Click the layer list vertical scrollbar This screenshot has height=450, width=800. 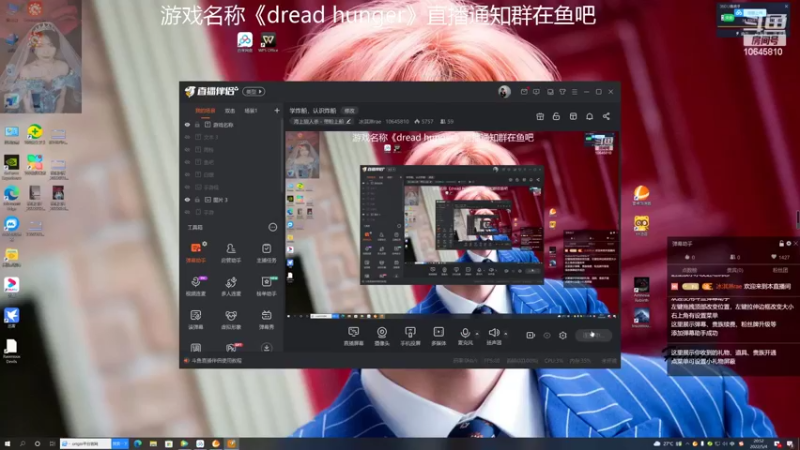pos(282,156)
